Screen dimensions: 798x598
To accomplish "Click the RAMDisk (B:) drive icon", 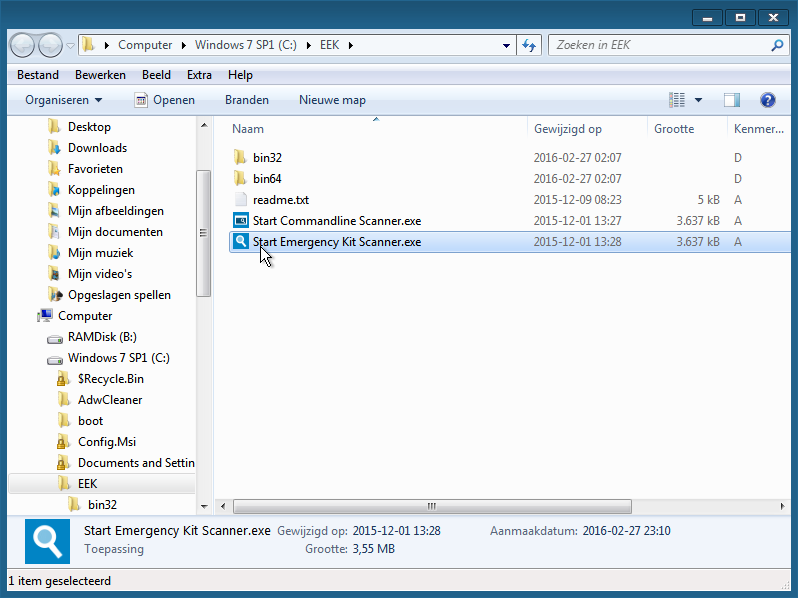I will (55, 338).
